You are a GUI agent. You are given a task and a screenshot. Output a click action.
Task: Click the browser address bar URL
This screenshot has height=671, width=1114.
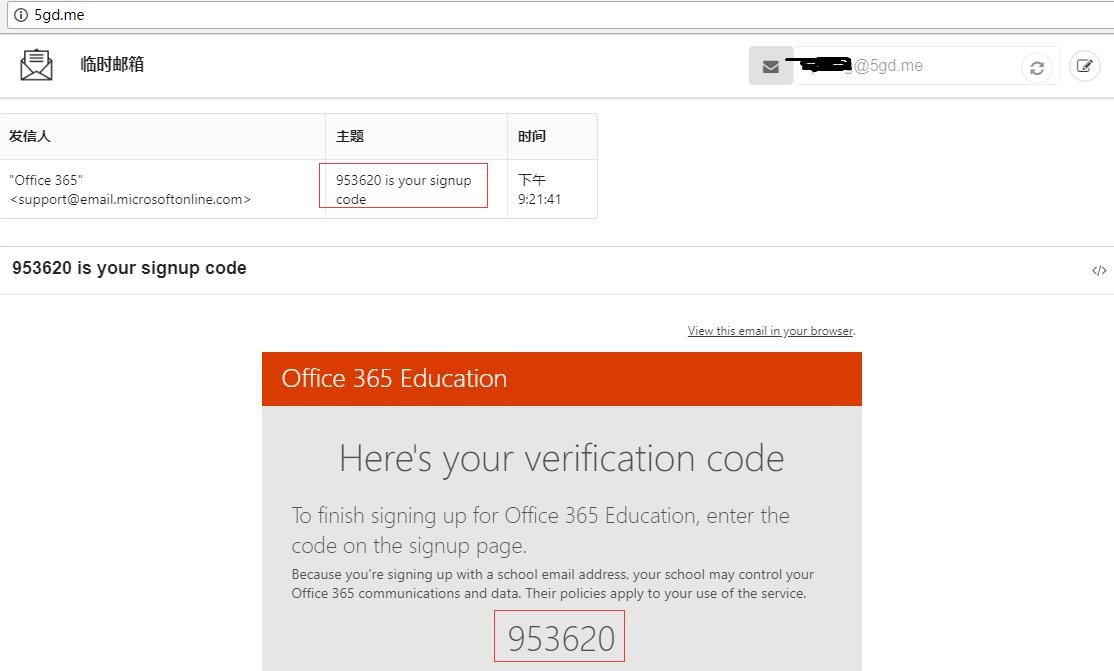[x=60, y=15]
